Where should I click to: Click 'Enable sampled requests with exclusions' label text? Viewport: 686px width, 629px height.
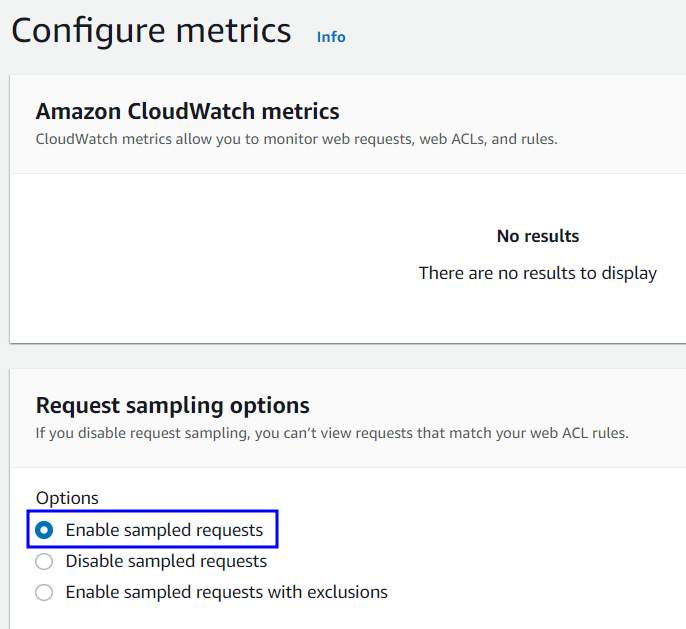click(226, 592)
